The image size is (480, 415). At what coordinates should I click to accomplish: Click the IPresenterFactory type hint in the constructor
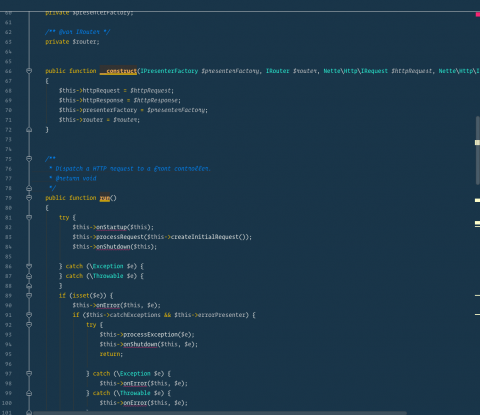click(169, 71)
